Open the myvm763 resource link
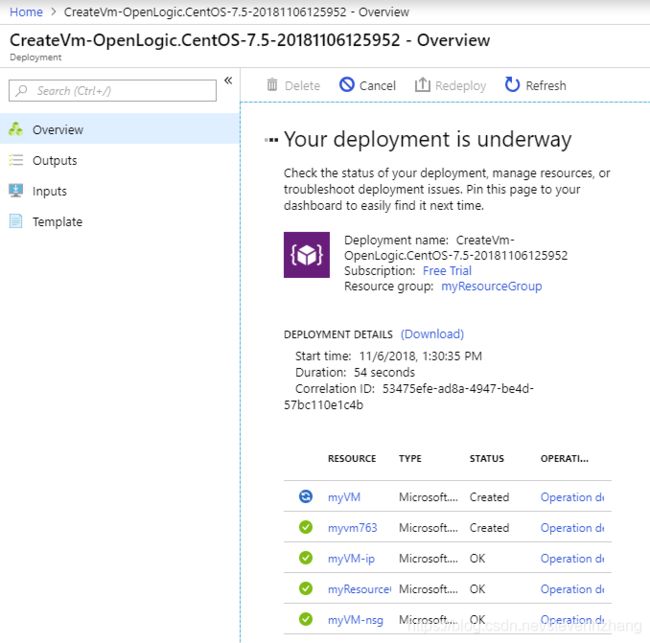The height and width of the screenshot is (643, 650). click(x=352, y=527)
